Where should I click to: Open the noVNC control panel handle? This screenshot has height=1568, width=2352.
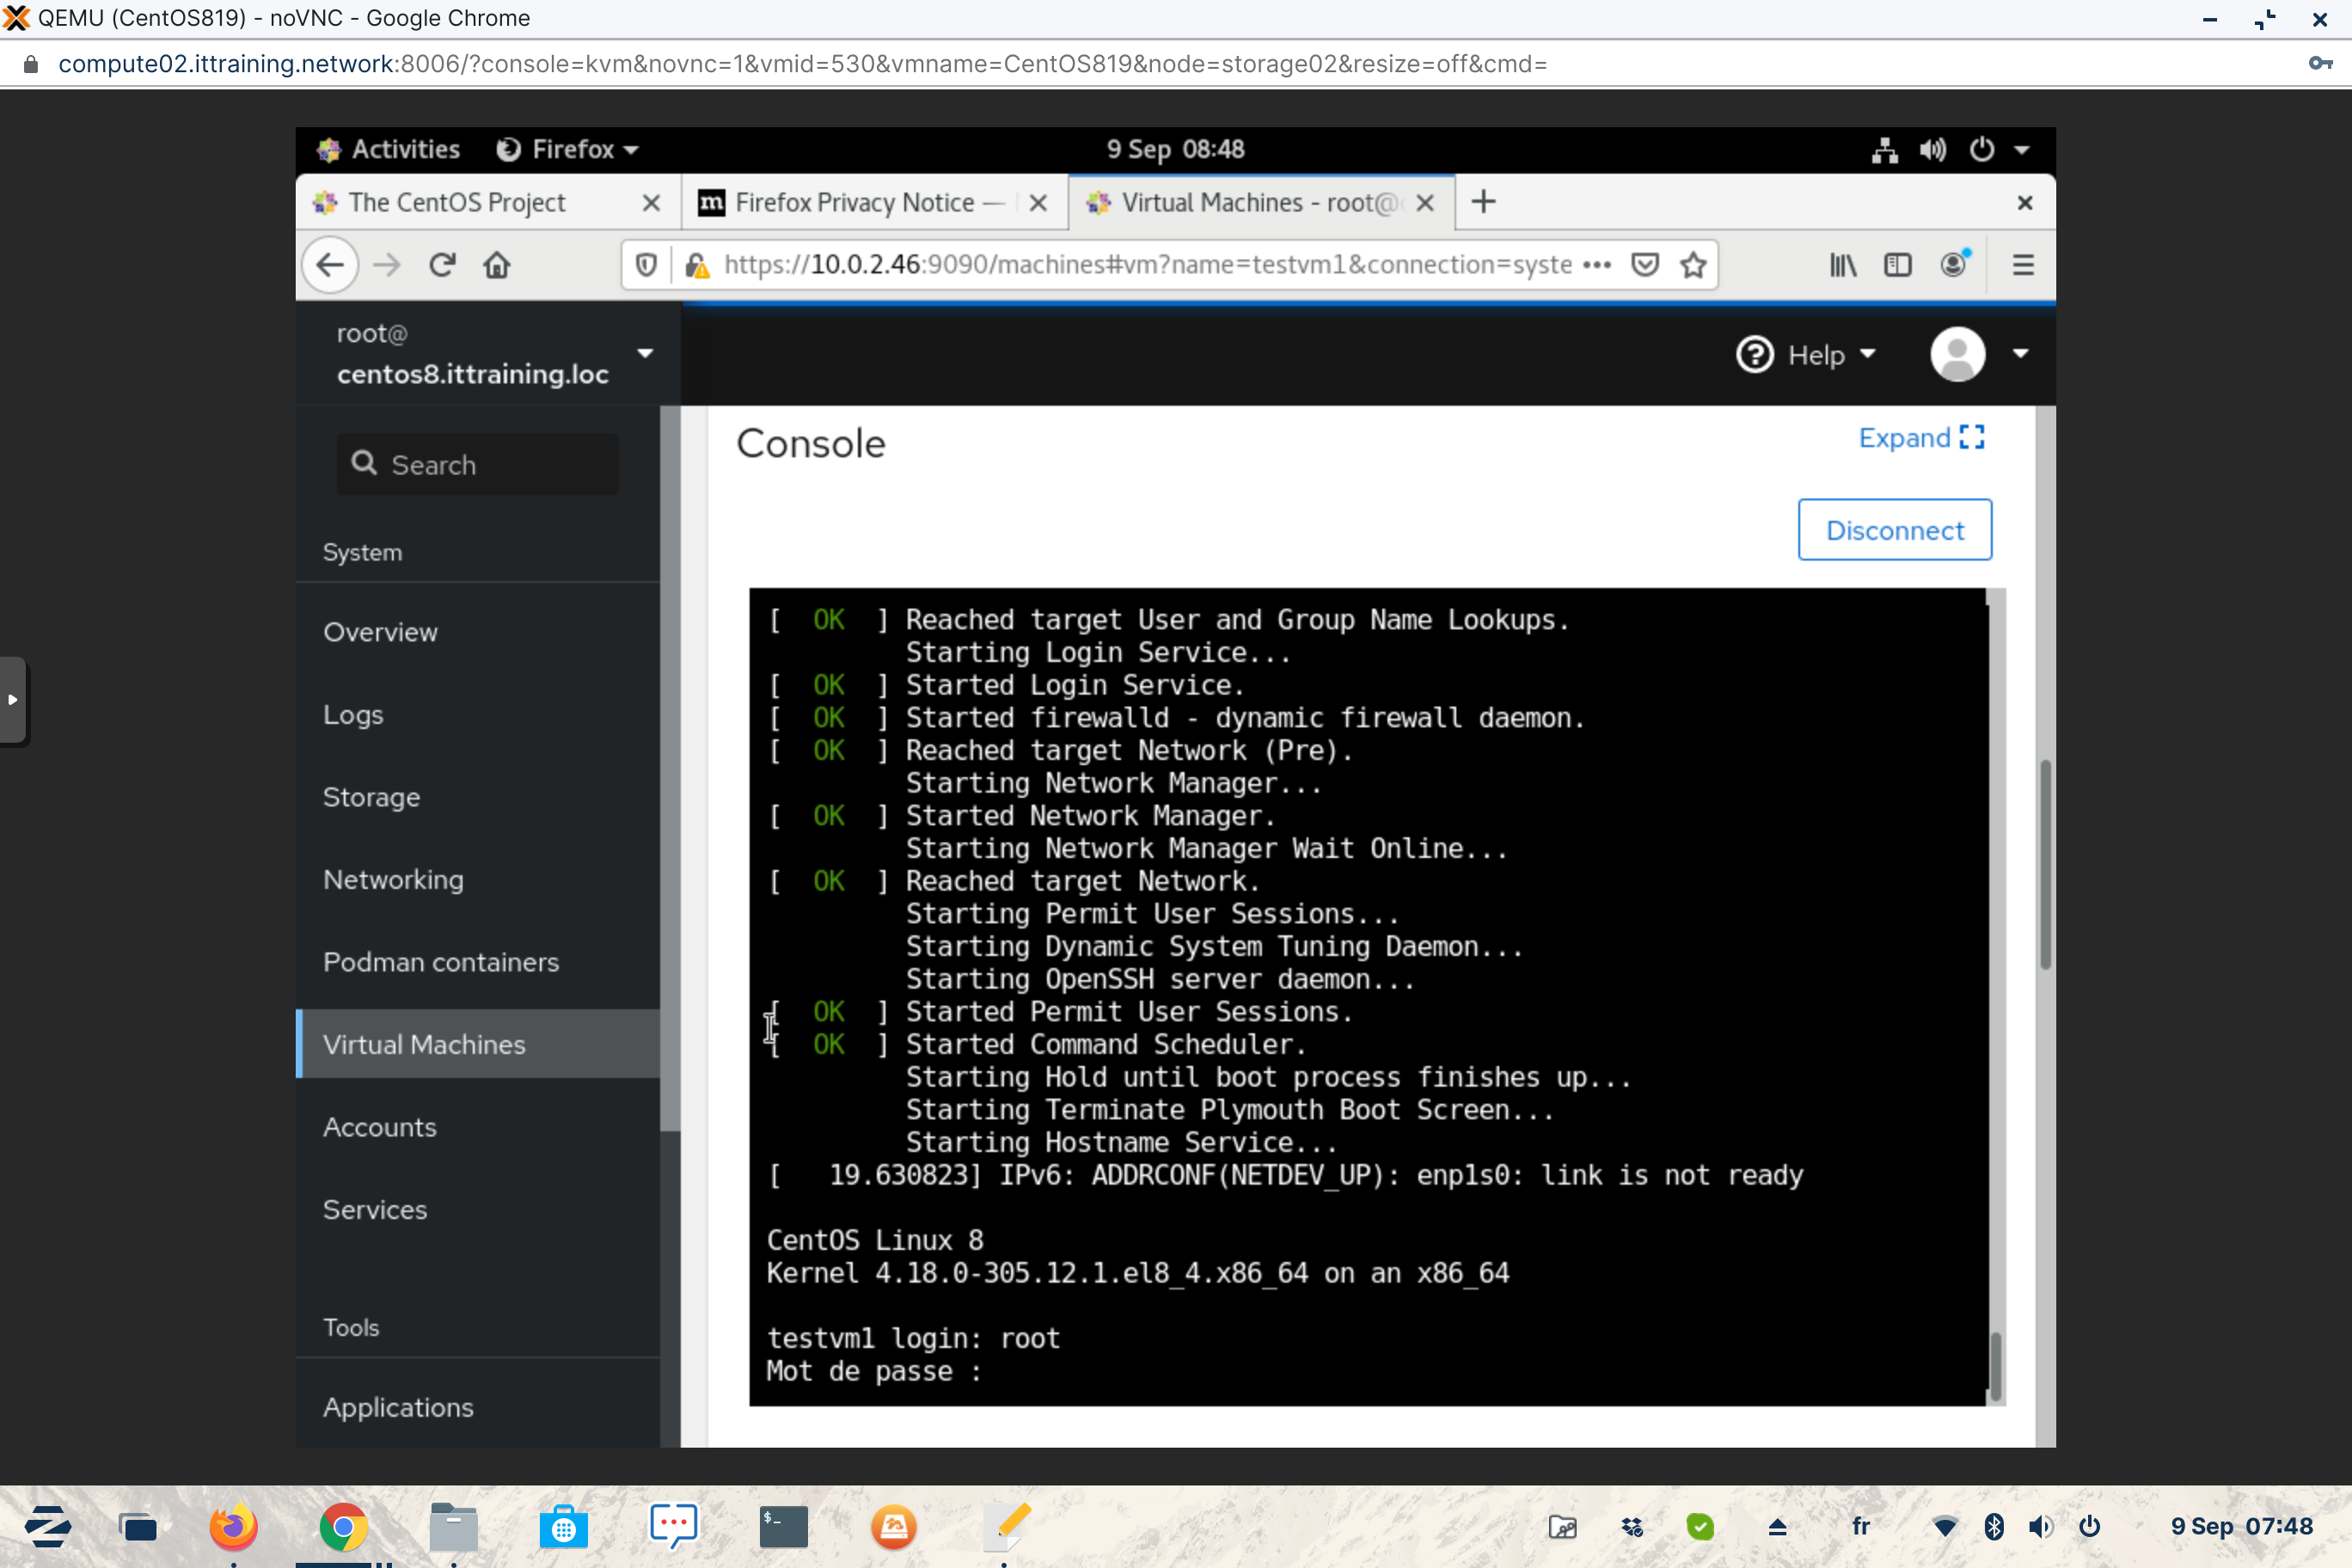pos(13,700)
